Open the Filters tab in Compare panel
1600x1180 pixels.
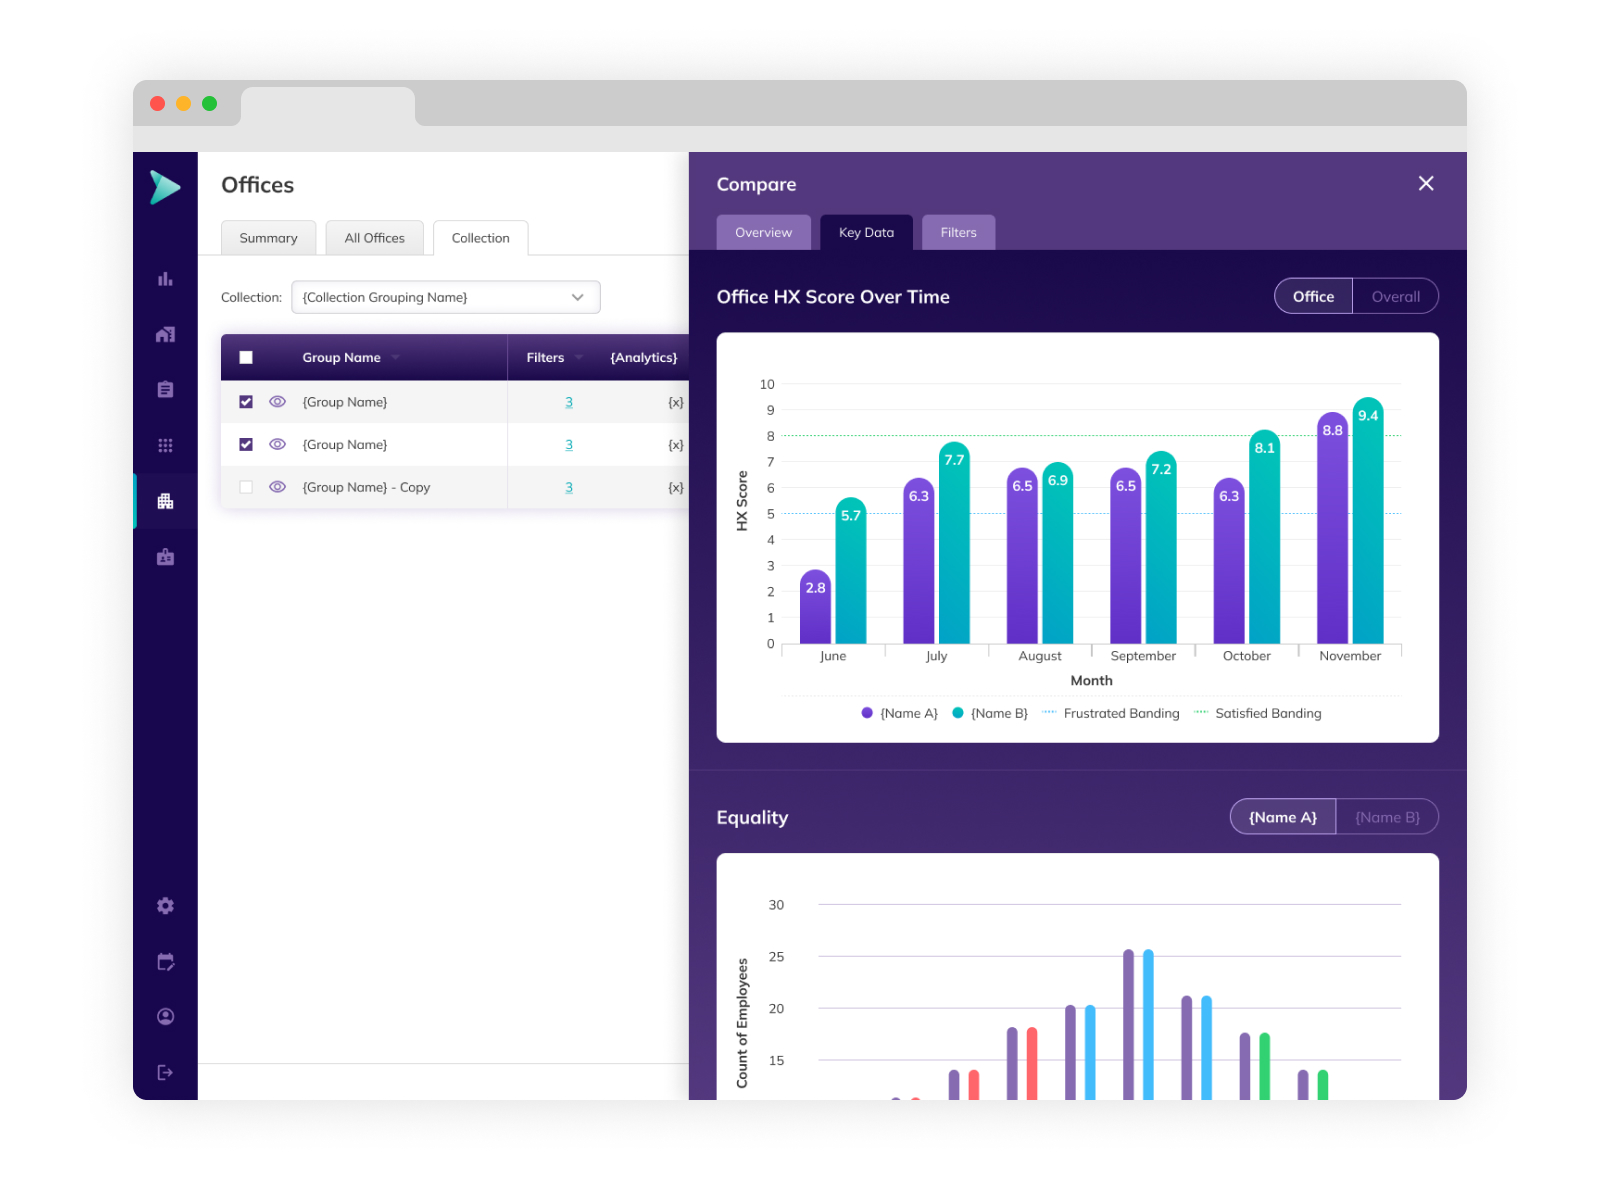(x=958, y=233)
